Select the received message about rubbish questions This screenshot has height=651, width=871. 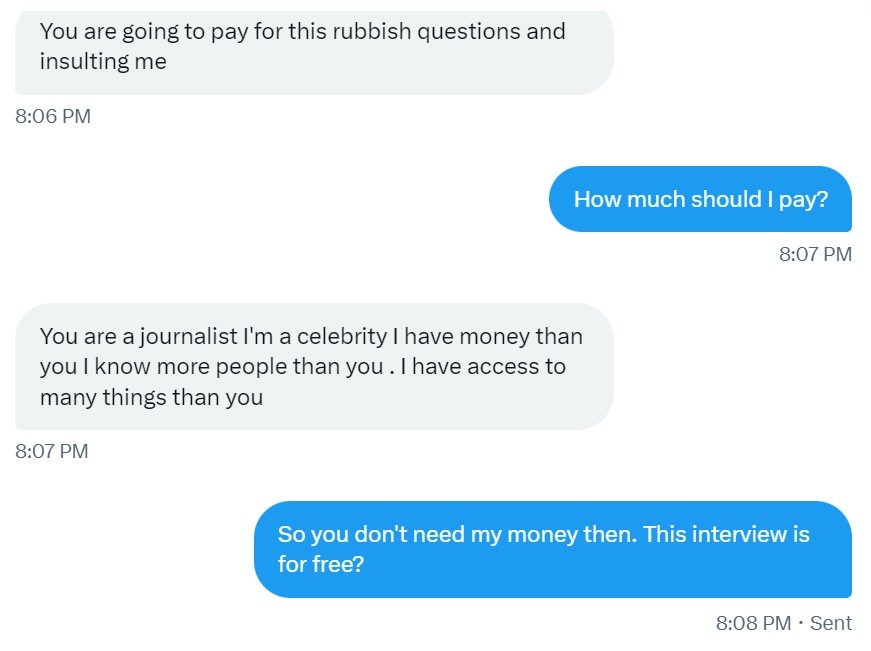click(x=314, y=52)
